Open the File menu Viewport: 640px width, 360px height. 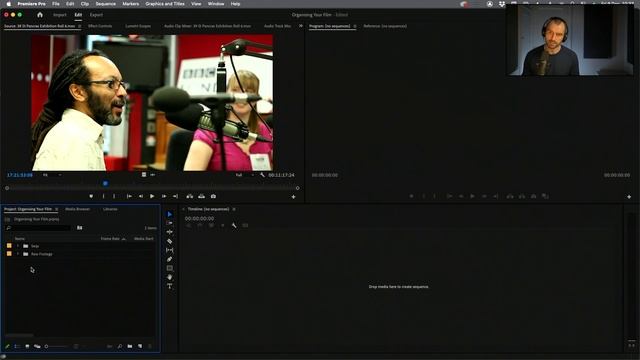(x=56, y=4)
